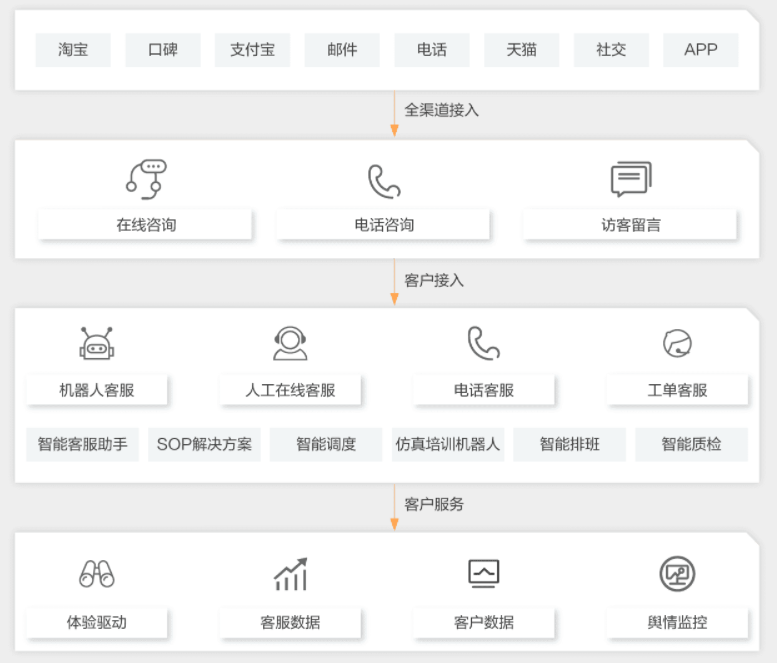
Task: Click the 电话客服 phone icon
Action: 484,343
